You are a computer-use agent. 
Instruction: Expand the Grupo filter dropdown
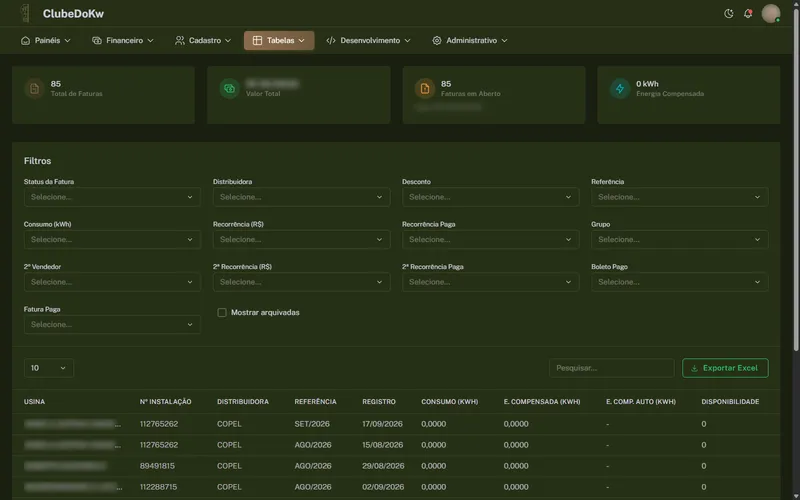point(680,239)
